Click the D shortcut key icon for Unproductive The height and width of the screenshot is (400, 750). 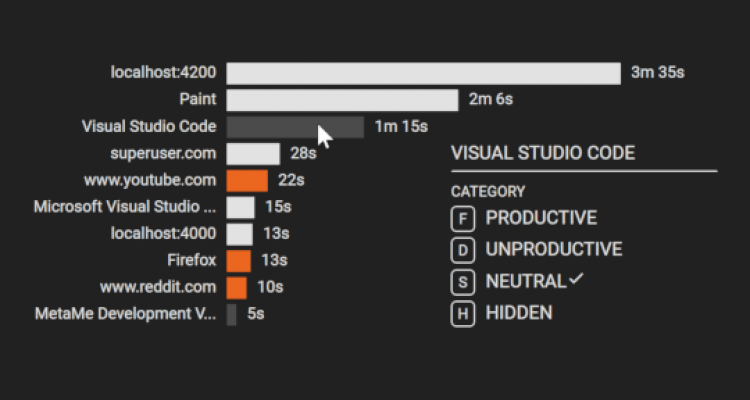click(463, 250)
